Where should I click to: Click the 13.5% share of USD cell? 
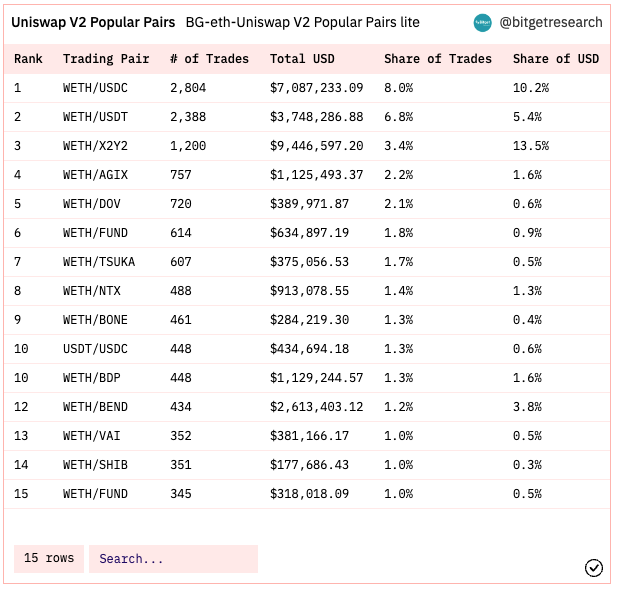point(531,146)
